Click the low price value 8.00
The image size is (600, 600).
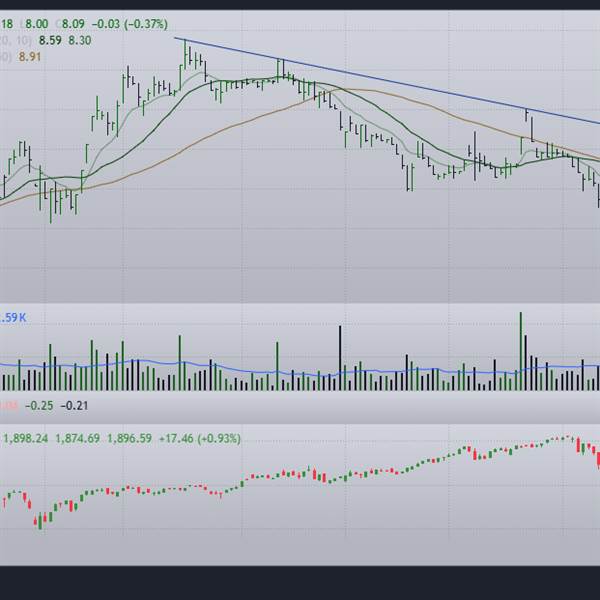coord(37,24)
